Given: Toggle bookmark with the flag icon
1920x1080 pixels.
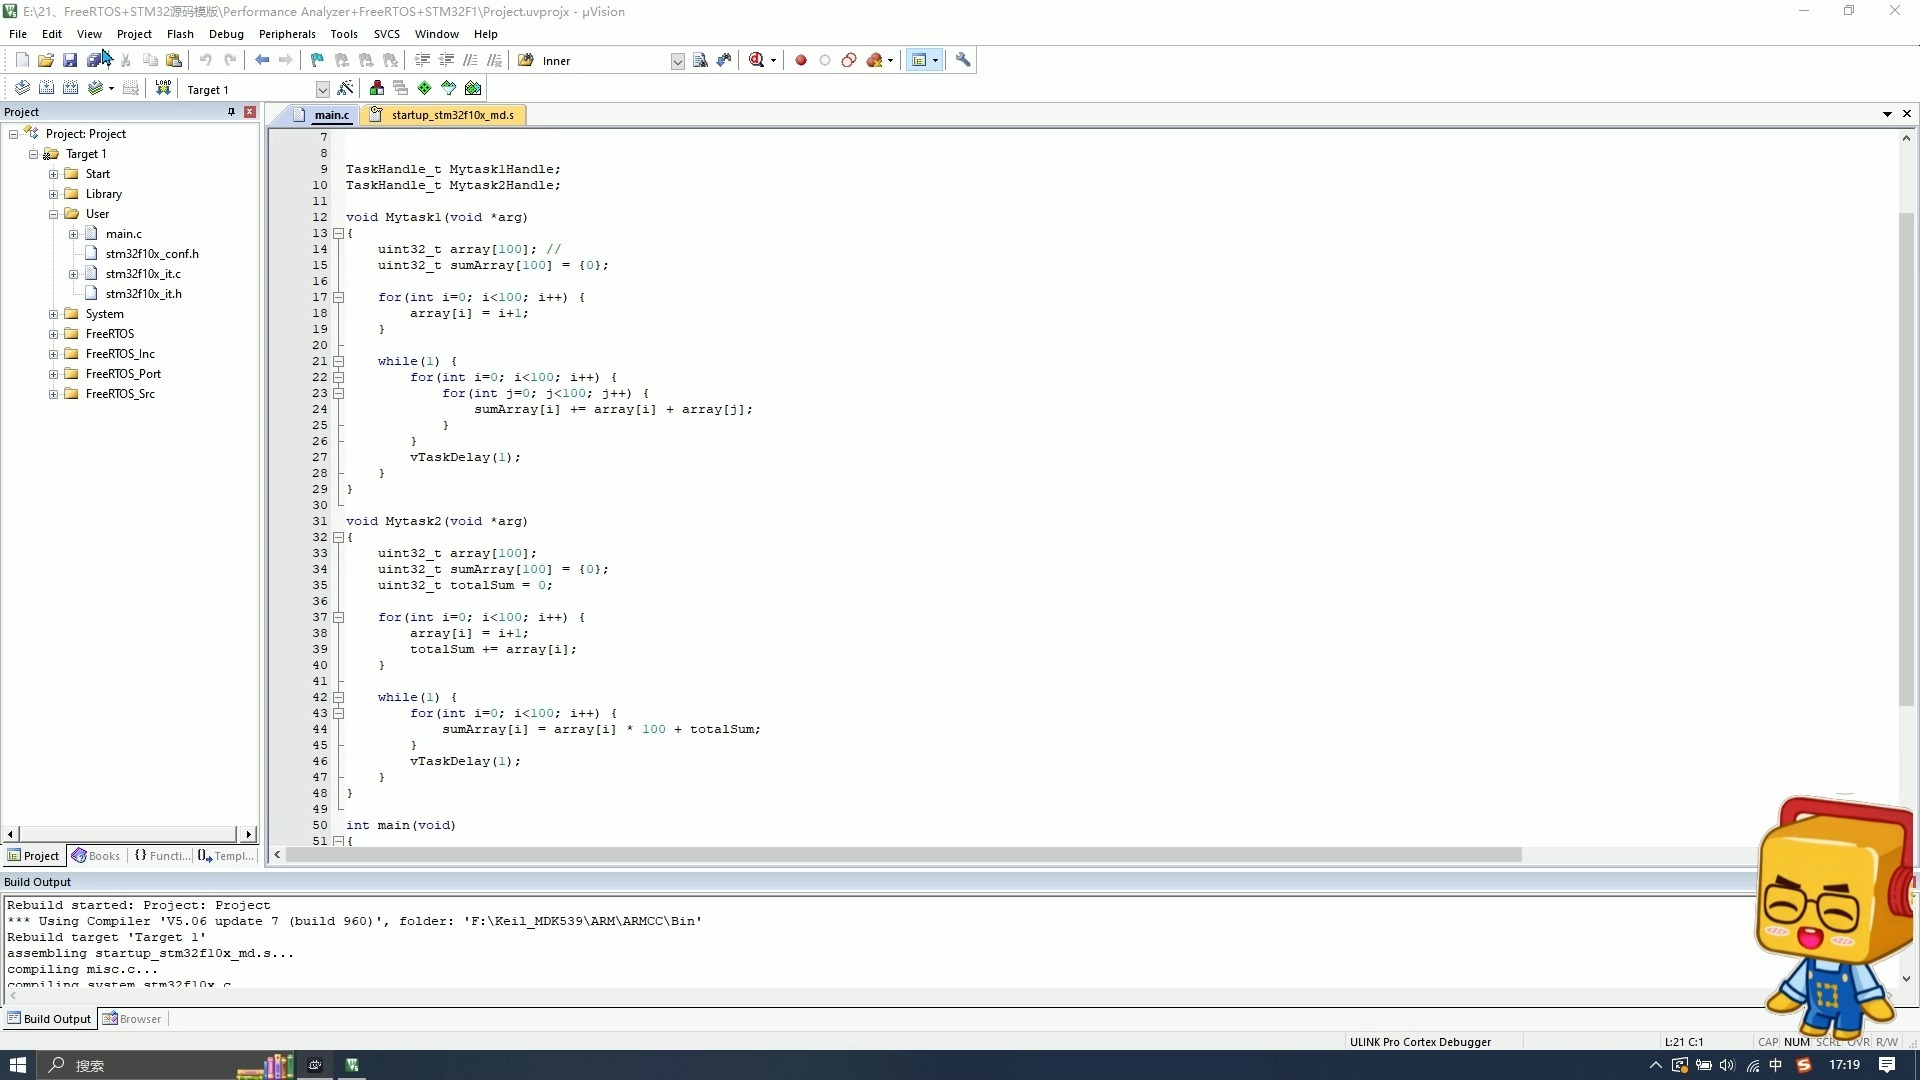Looking at the screenshot, I should click(317, 60).
